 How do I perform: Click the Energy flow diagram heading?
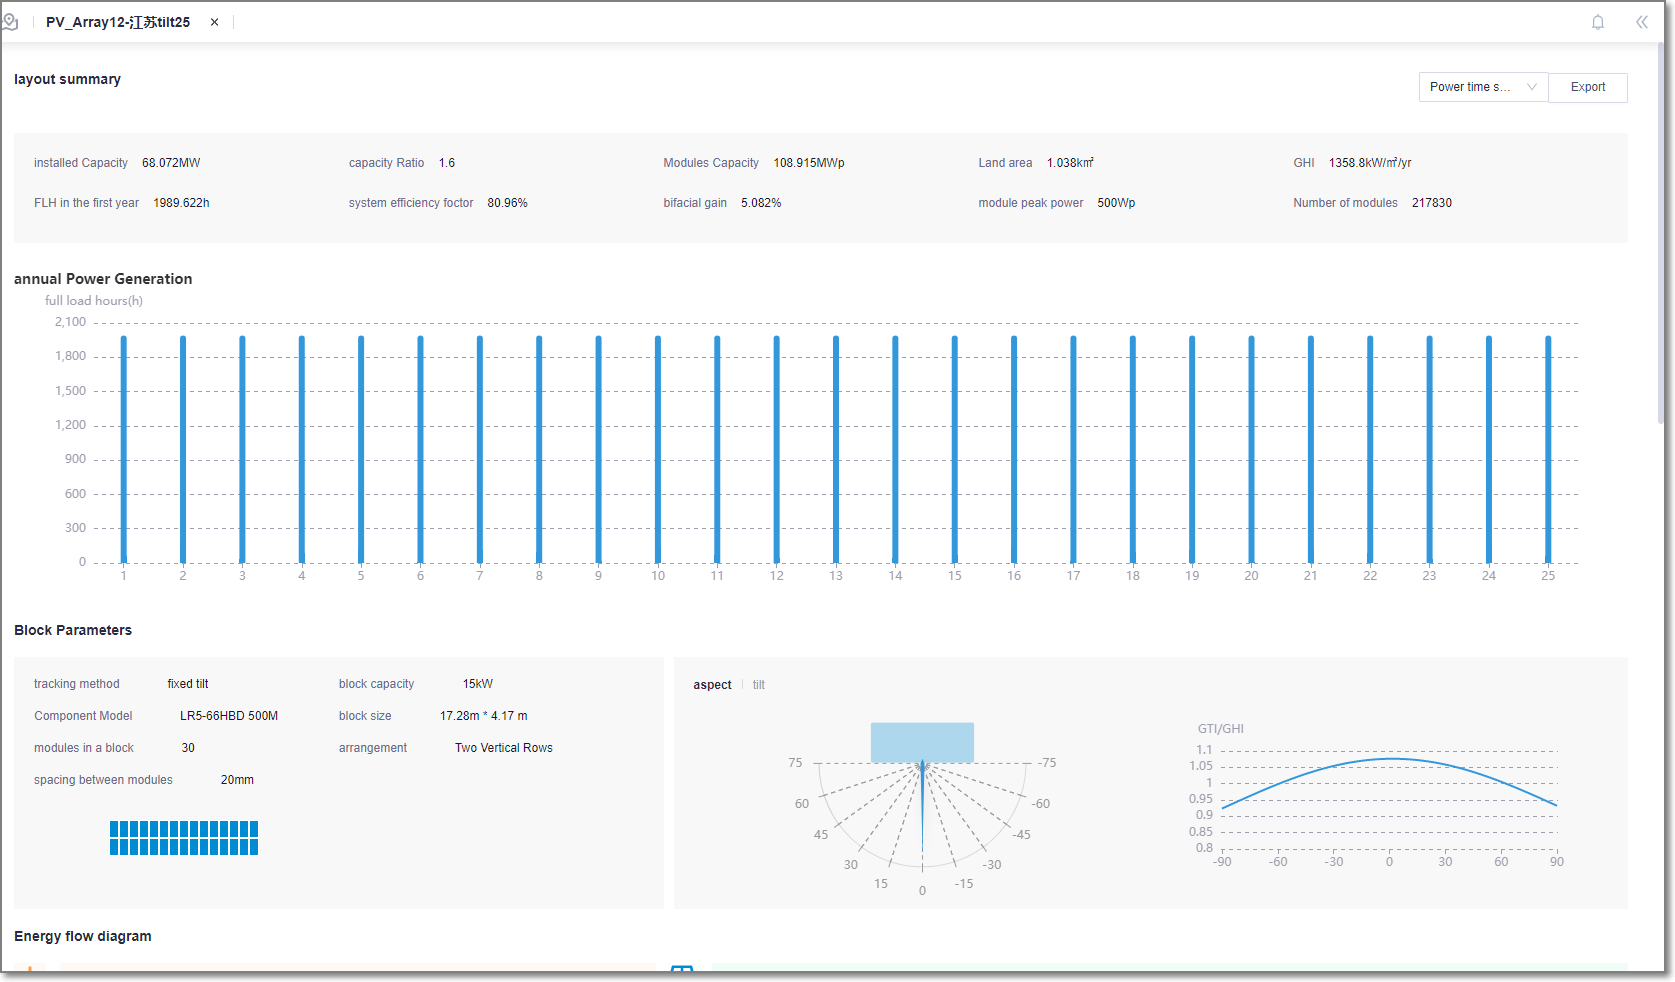click(83, 936)
